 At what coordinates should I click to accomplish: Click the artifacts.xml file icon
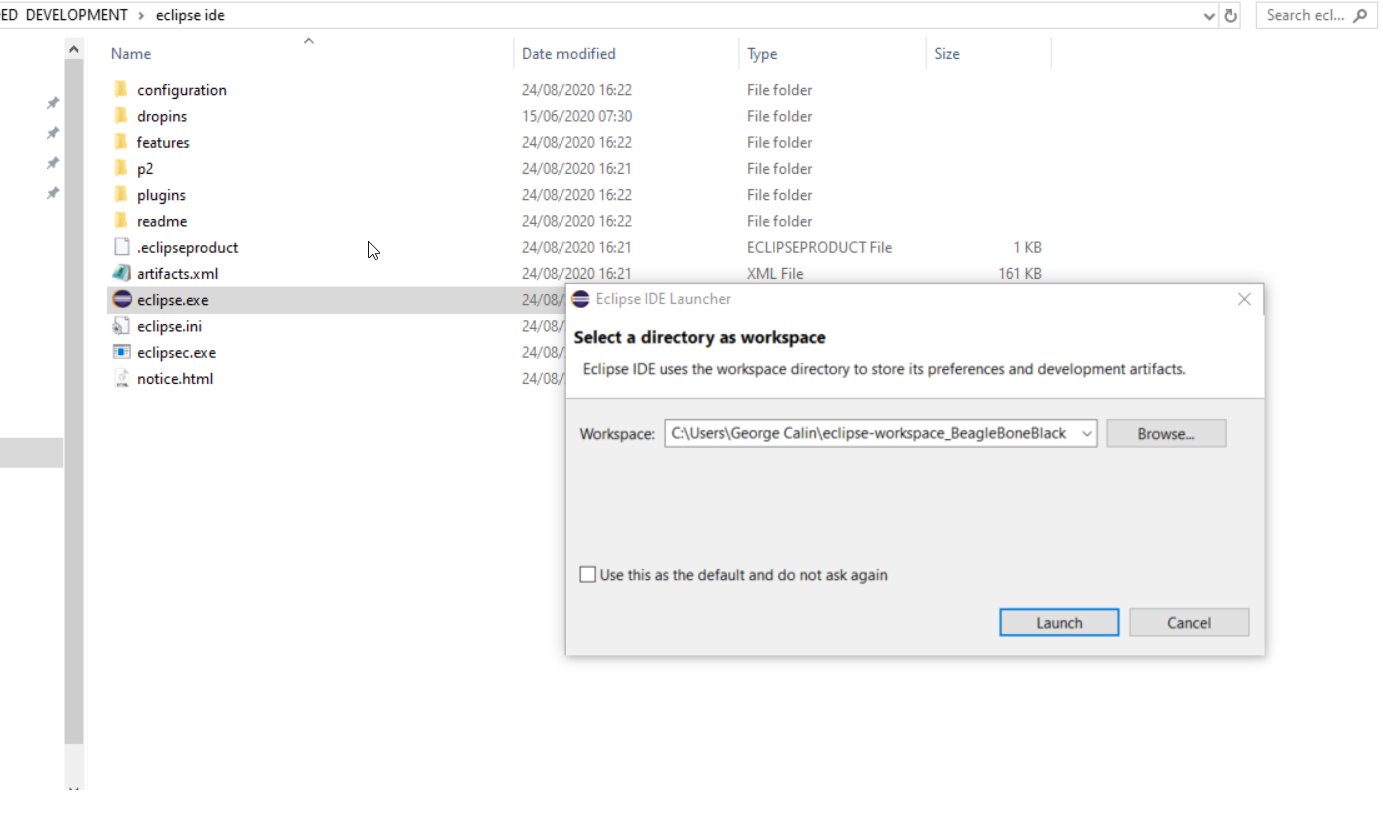click(x=122, y=273)
